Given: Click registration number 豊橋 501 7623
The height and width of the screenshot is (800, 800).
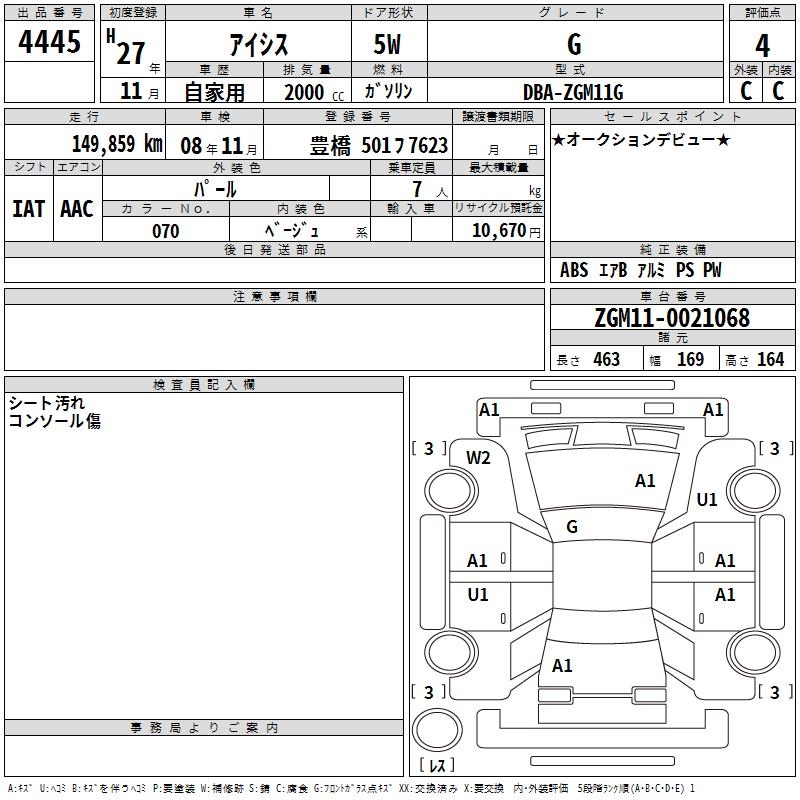Looking at the screenshot, I should click(379, 146).
